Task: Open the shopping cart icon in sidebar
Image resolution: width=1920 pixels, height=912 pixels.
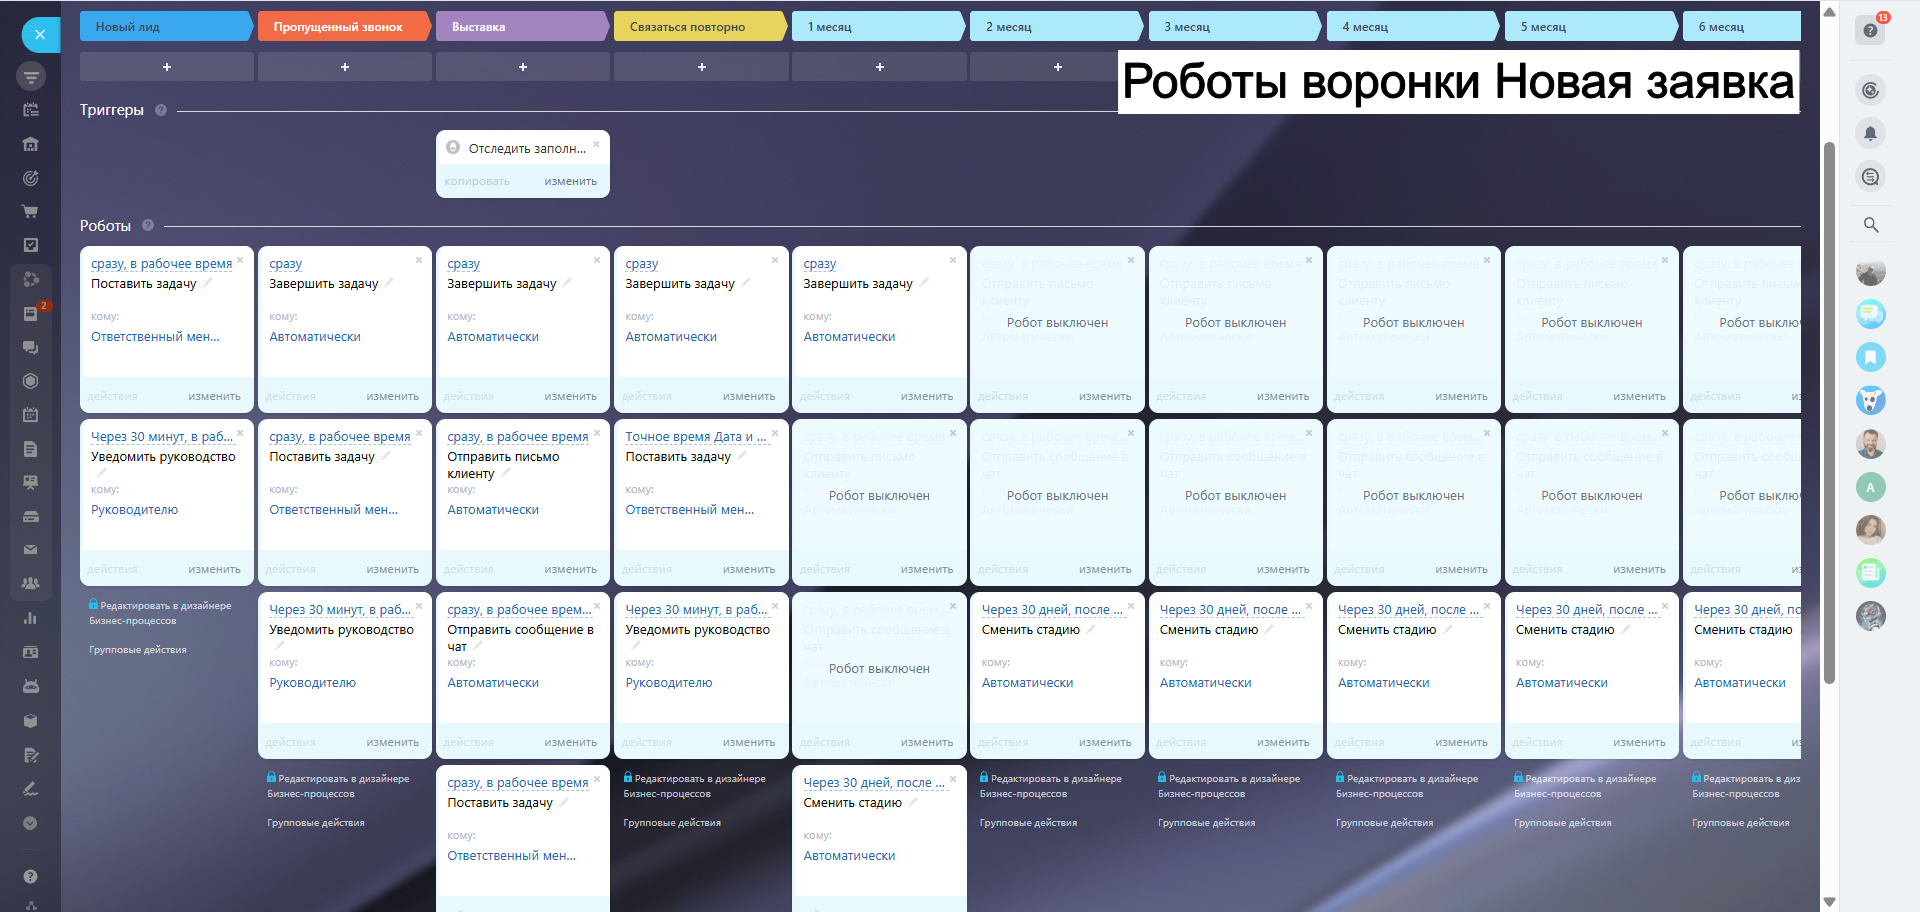Action: point(30,211)
